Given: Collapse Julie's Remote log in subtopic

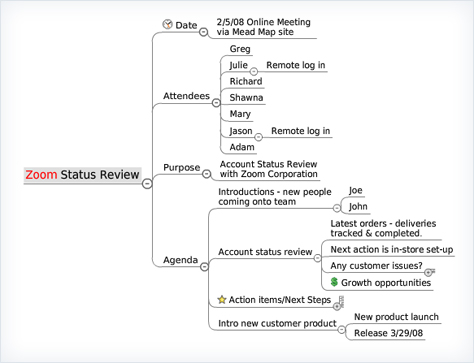Looking at the screenshot, I should click(254, 71).
